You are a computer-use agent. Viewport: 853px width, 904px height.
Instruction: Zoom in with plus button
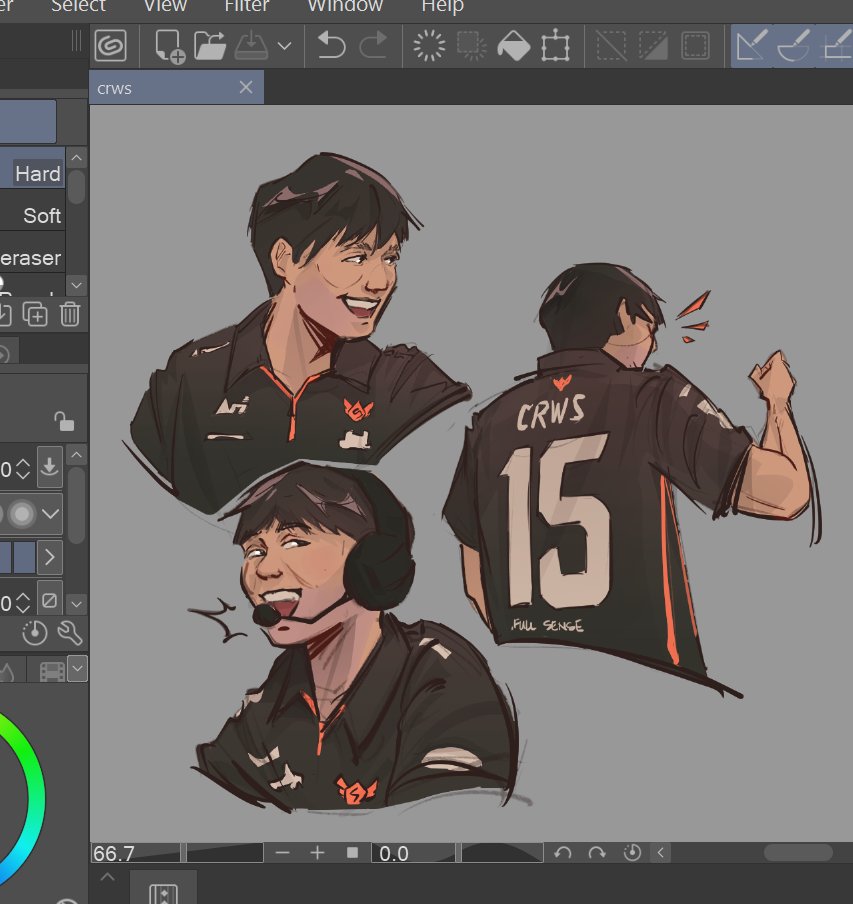(x=318, y=853)
